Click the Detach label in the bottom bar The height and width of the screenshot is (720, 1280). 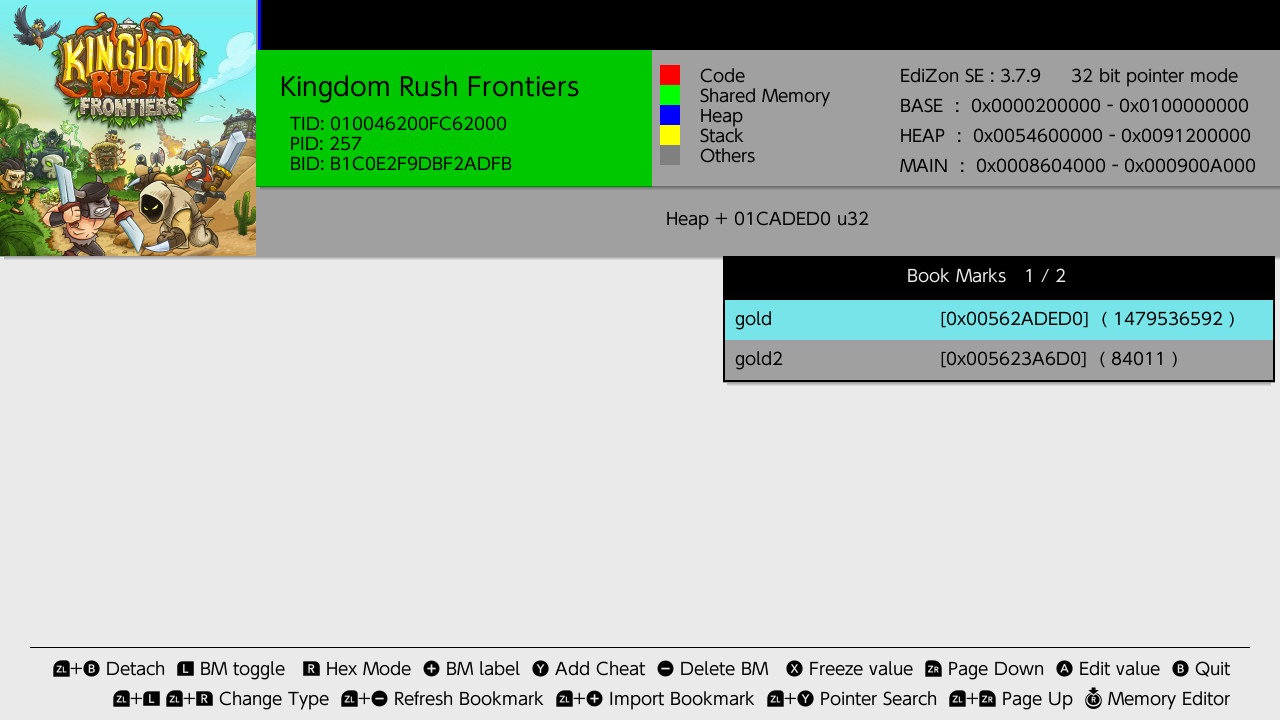[x=135, y=669]
